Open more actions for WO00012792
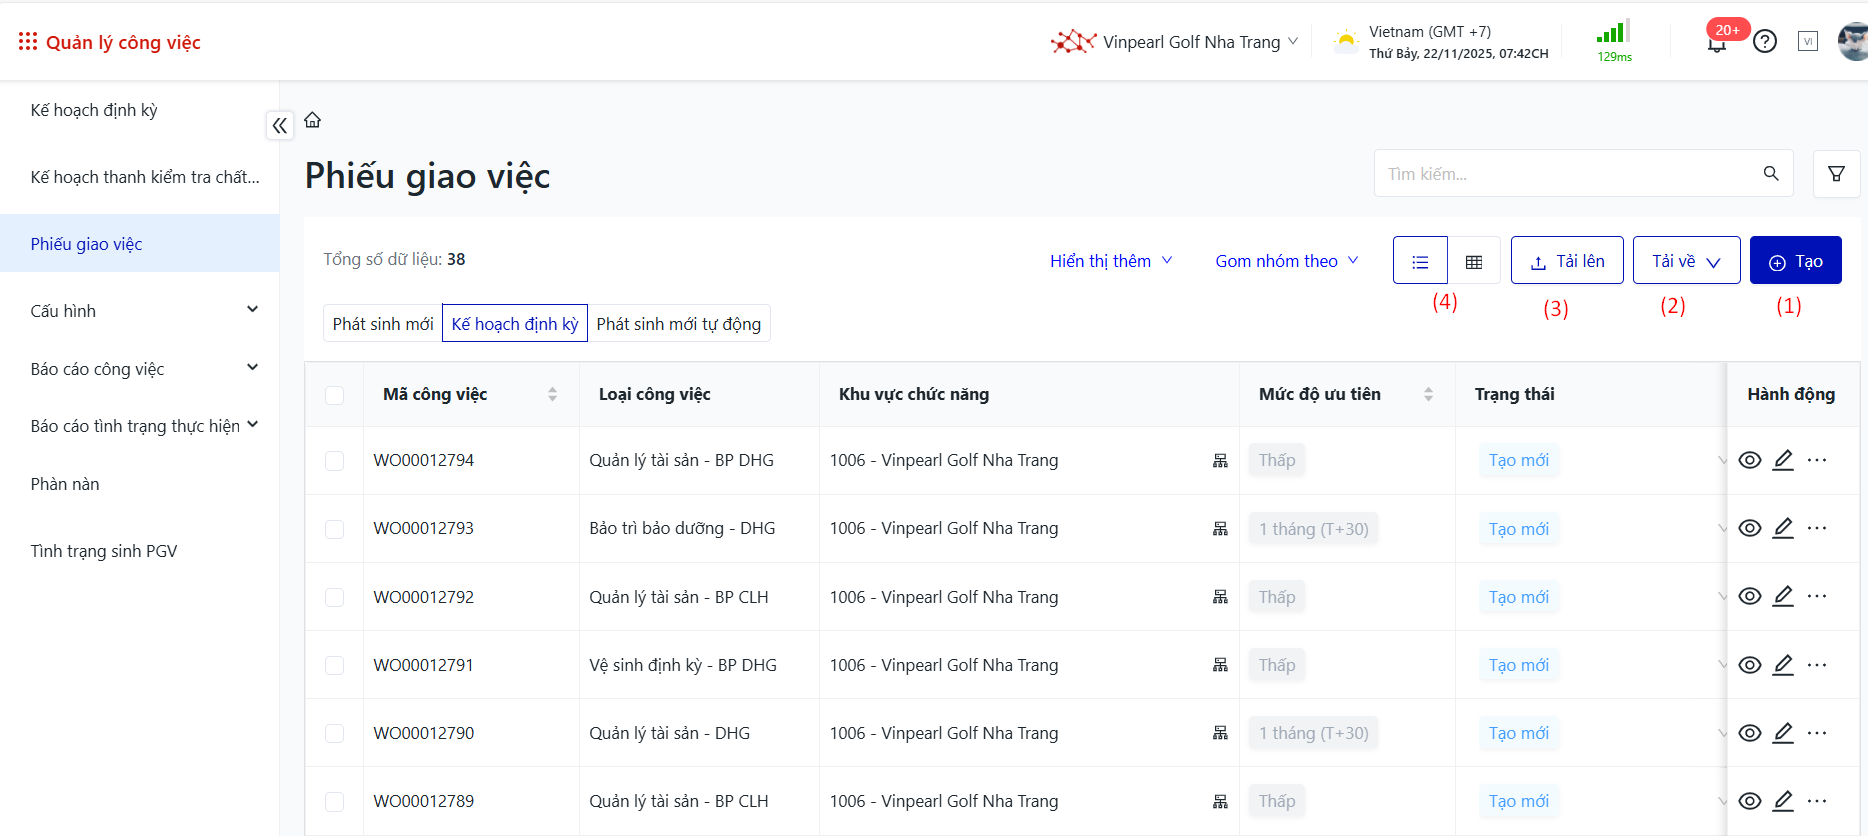The width and height of the screenshot is (1868, 836). click(x=1817, y=596)
